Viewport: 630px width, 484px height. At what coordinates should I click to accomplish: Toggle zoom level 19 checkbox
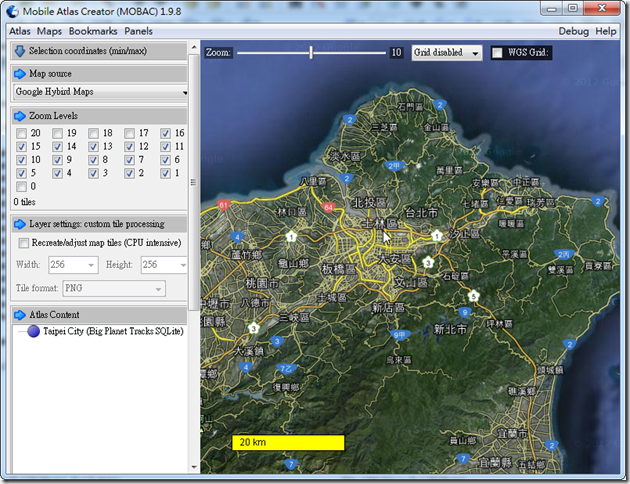coord(57,133)
